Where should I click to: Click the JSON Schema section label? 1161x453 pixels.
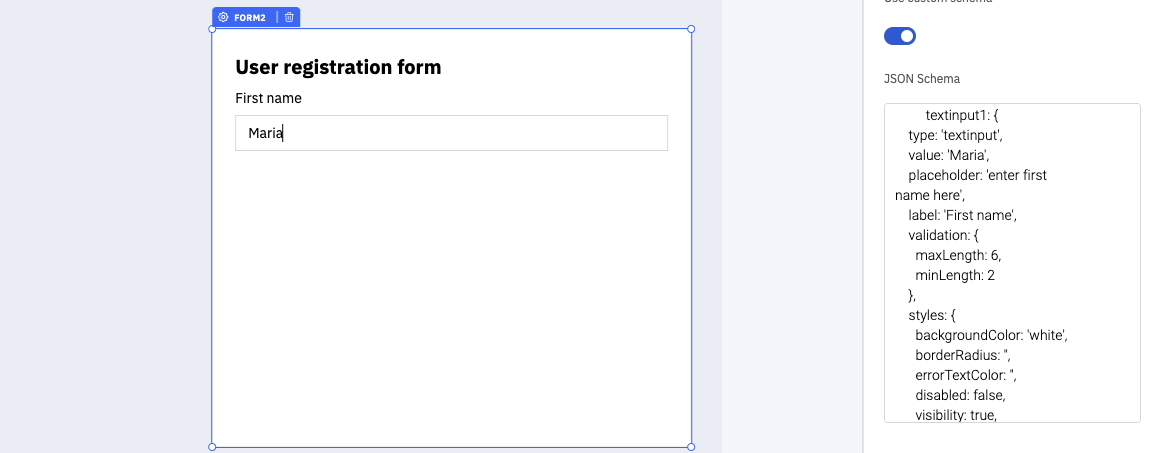tap(921, 78)
